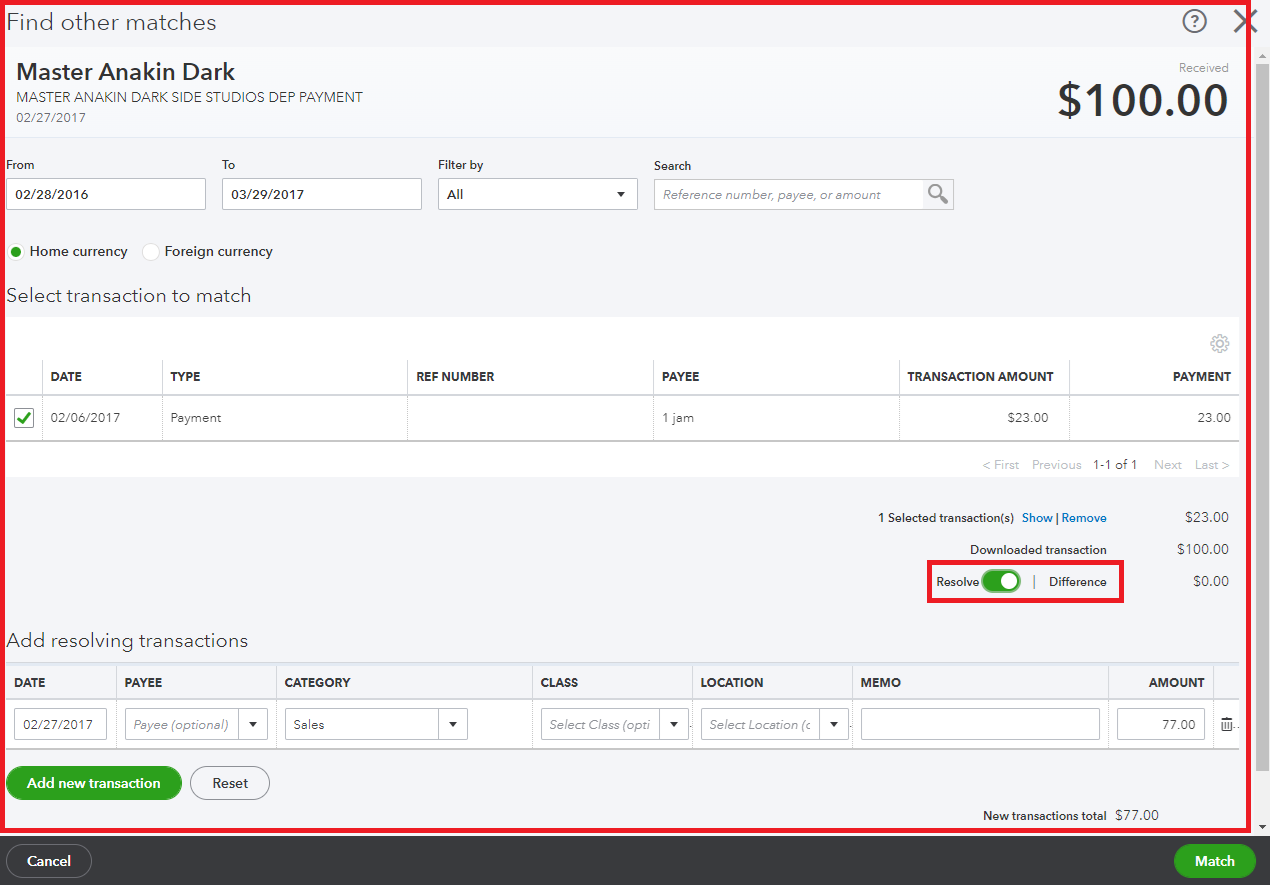Uncheck the 02/06/2017 Payment transaction row
1270x885 pixels.
[23, 417]
